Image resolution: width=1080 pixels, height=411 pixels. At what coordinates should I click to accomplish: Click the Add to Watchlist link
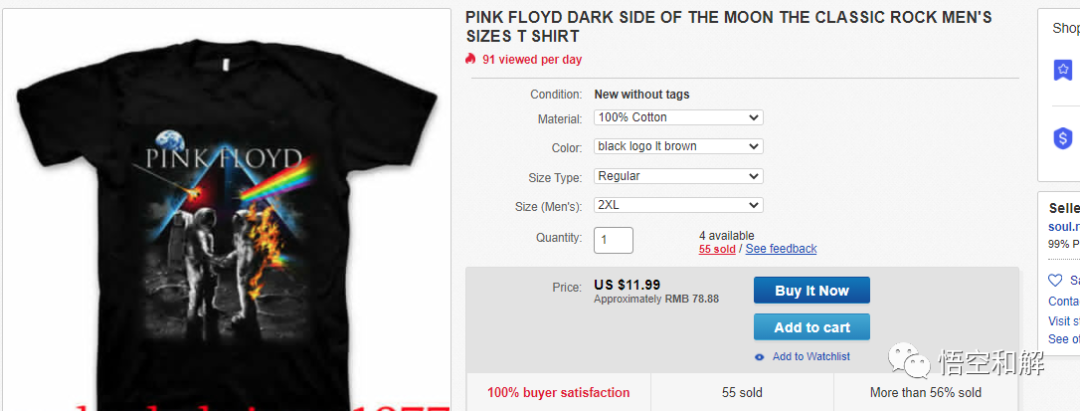pyautogui.click(x=811, y=357)
